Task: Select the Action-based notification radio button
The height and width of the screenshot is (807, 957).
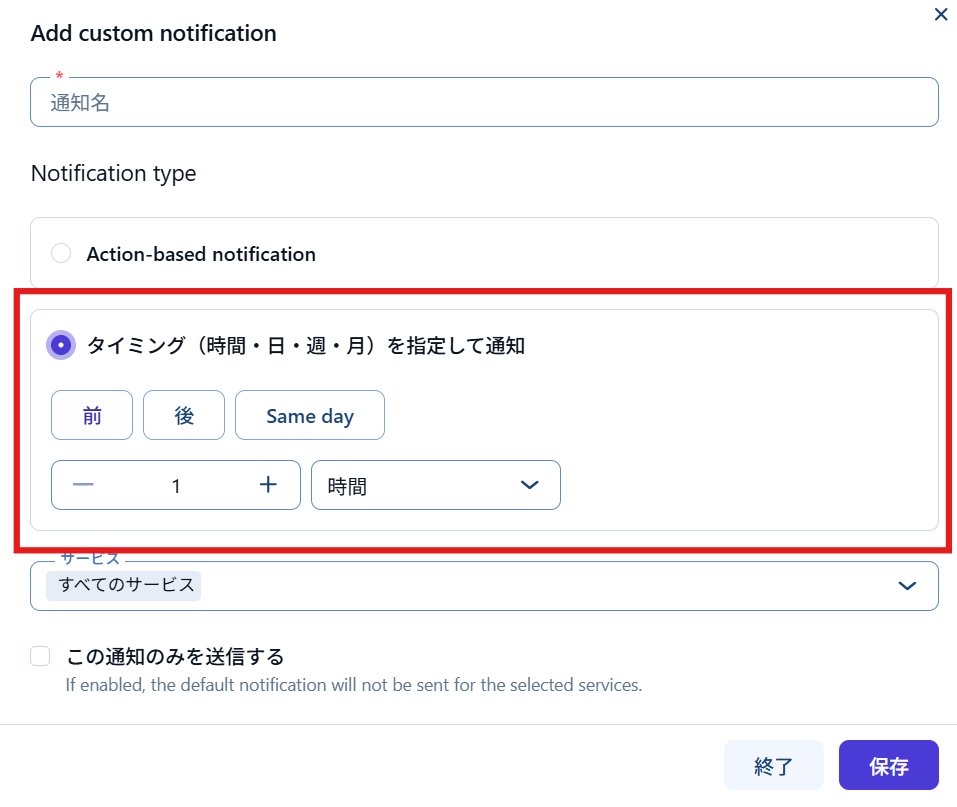Action: click(61, 254)
